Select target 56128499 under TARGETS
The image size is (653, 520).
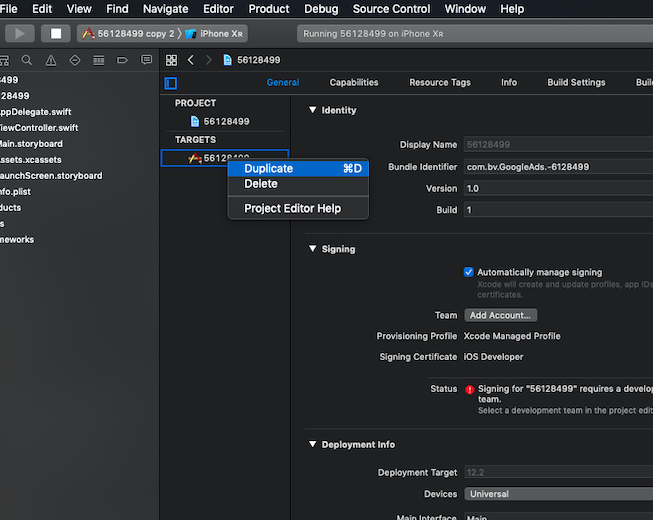(225, 158)
